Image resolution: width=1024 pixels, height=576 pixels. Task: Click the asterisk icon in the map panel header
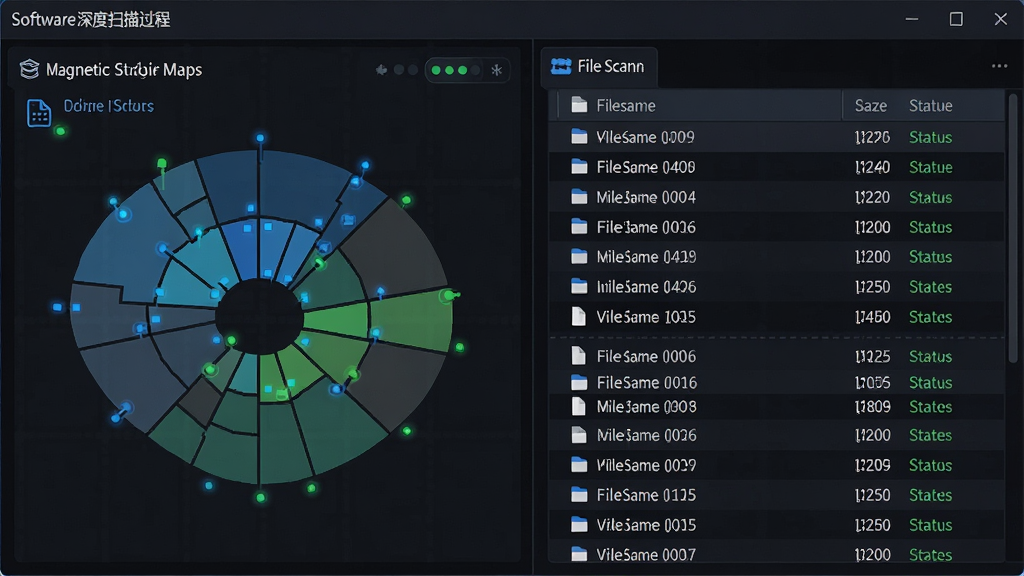coord(496,70)
